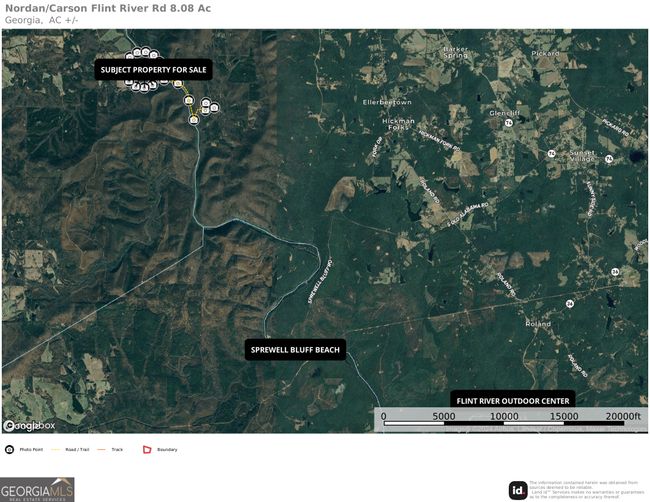The image size is (650, 502).
Task: Select the Sprewell Bluff Beach label
Action: [295, 350]
